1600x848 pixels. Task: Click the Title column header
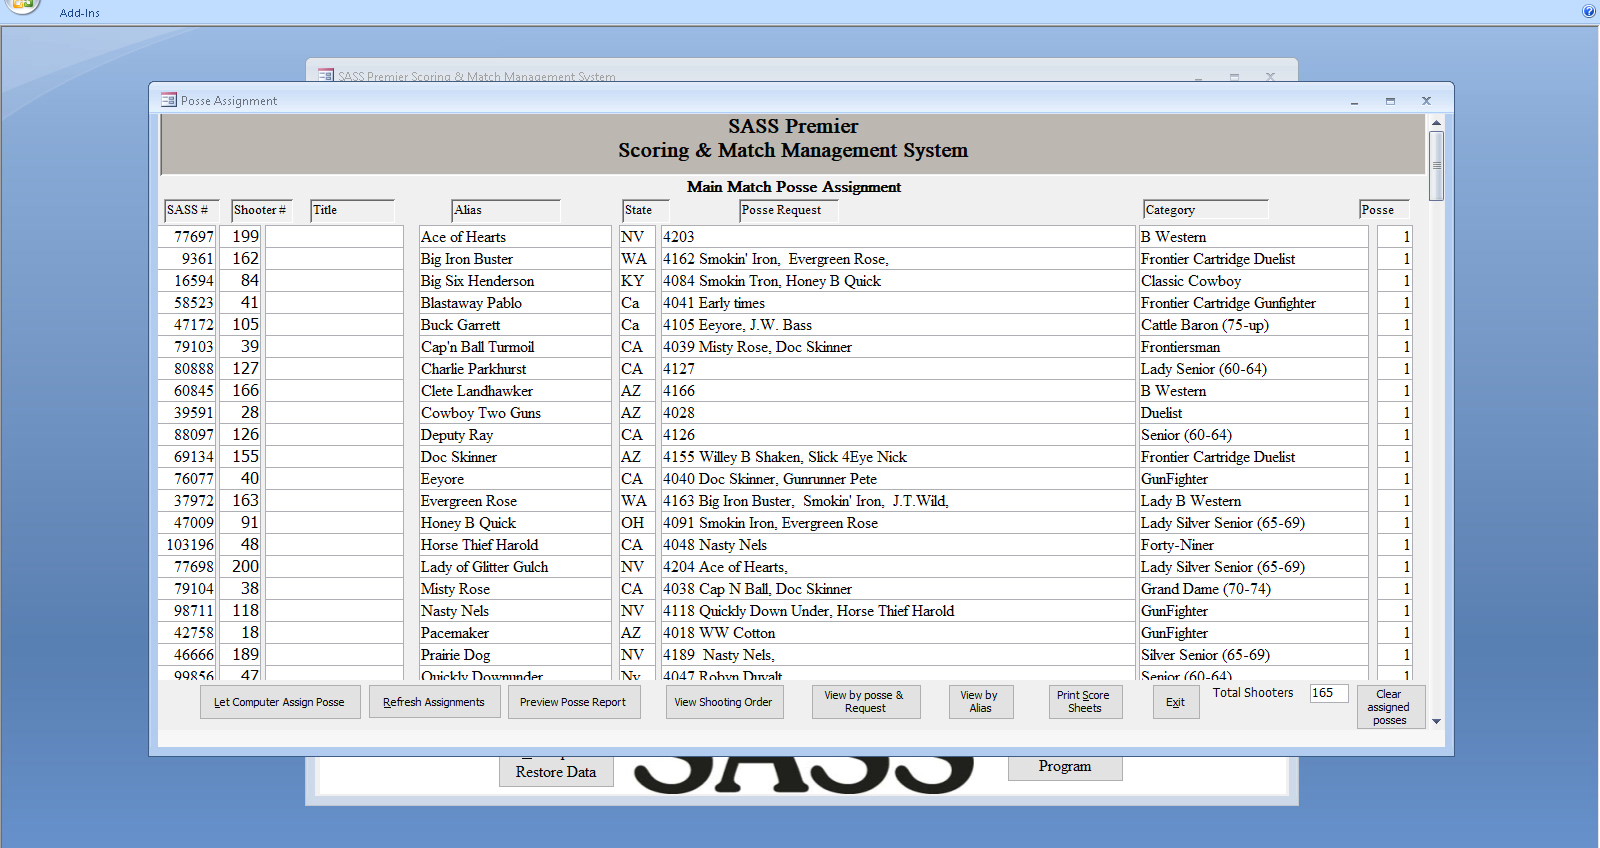point(352,210)
